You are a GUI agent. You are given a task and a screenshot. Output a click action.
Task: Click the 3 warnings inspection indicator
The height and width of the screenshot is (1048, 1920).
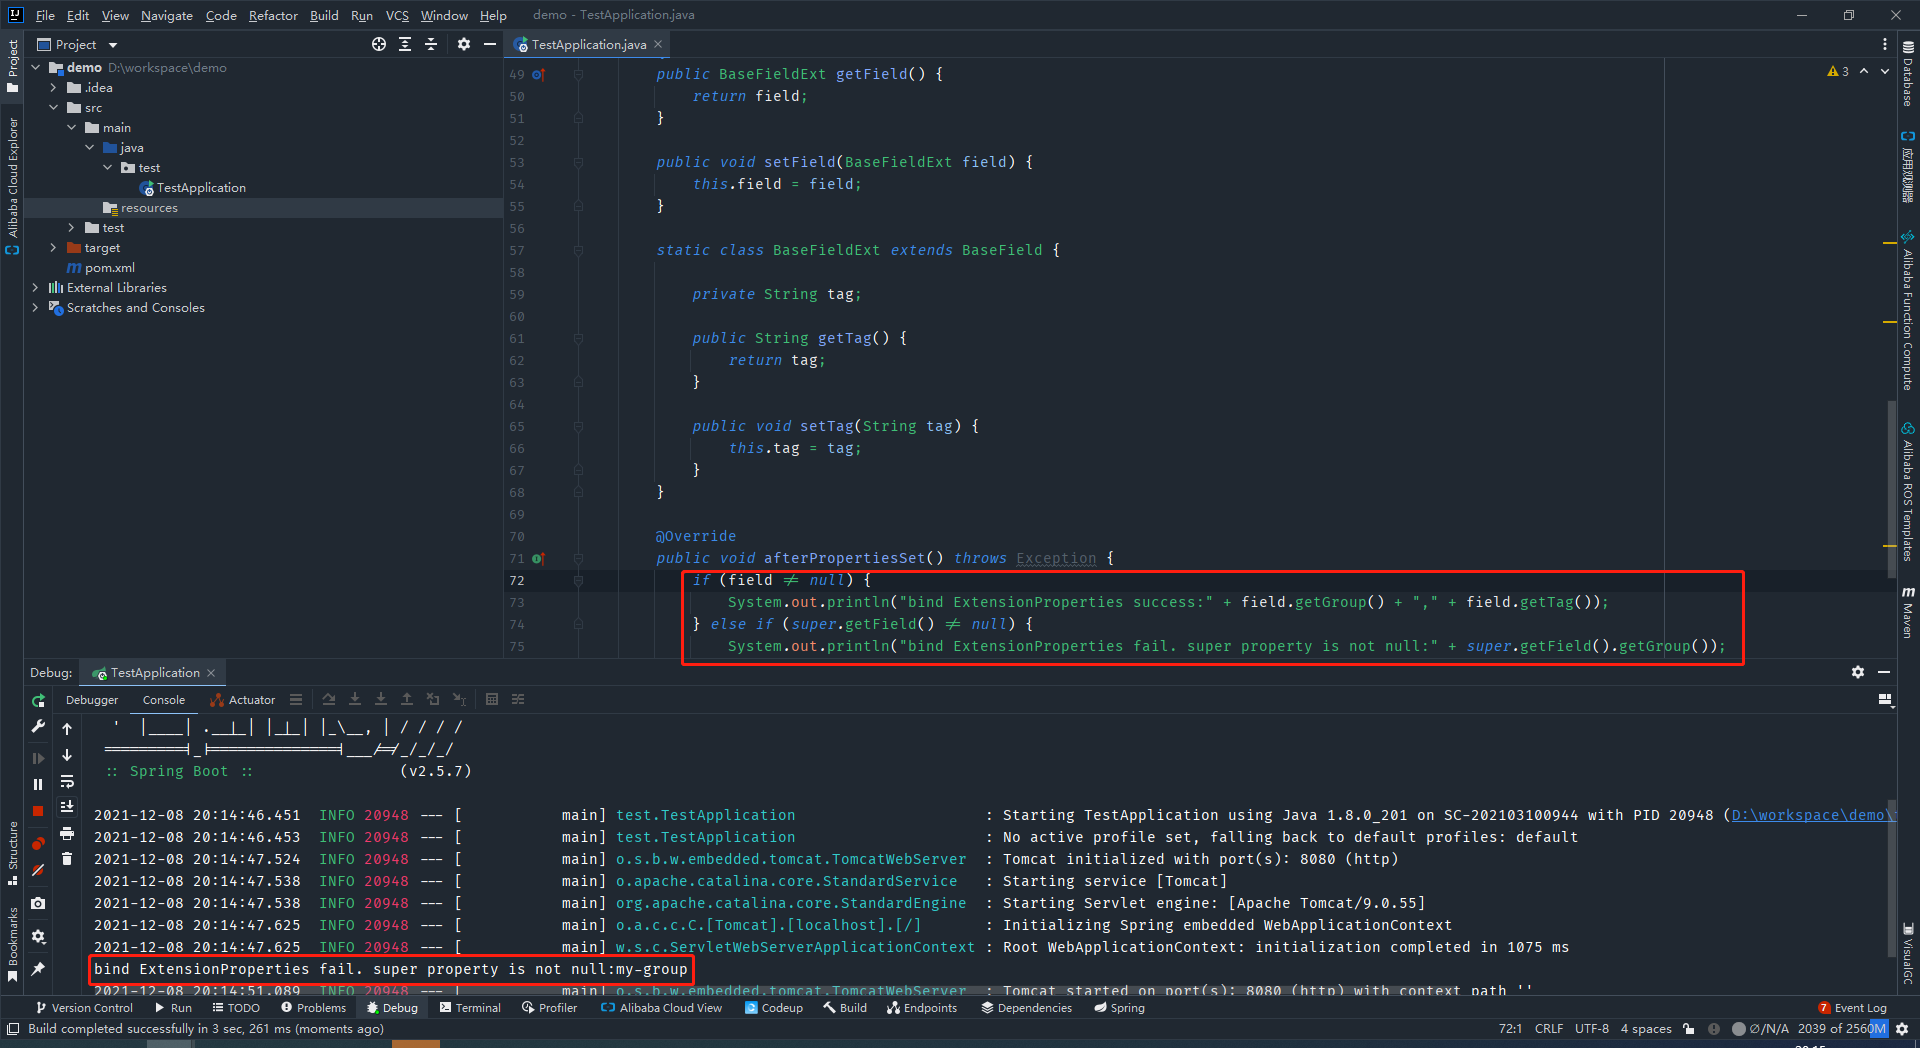pyautogui.click(x=1838, y=71)
